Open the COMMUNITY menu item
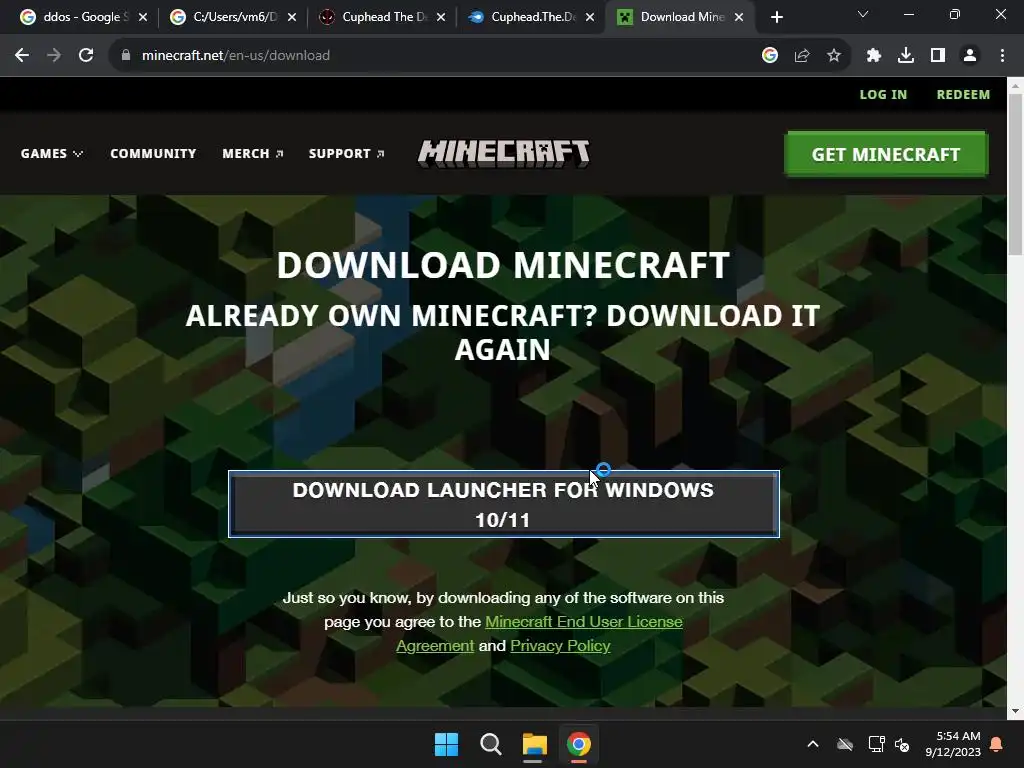The width and height of the screenshot is (1024, 768). pos(153,153)
